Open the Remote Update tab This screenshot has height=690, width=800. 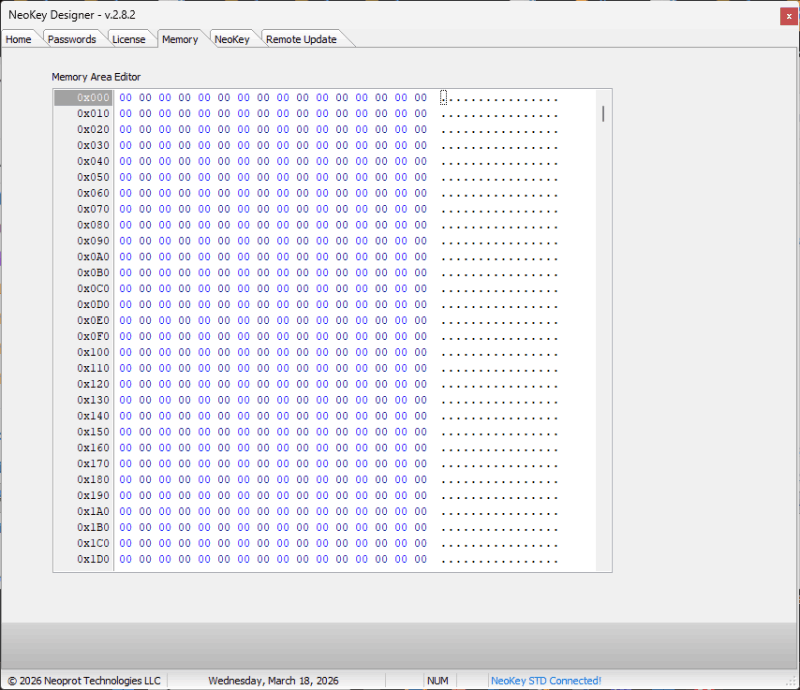301,39
